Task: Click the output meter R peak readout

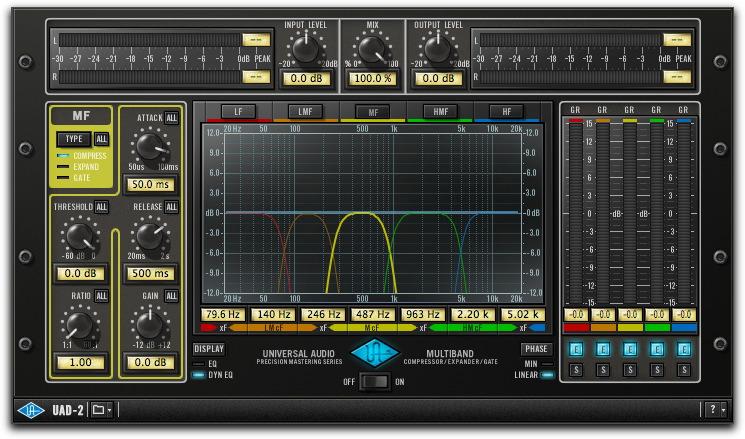Action: click(677, 76)
